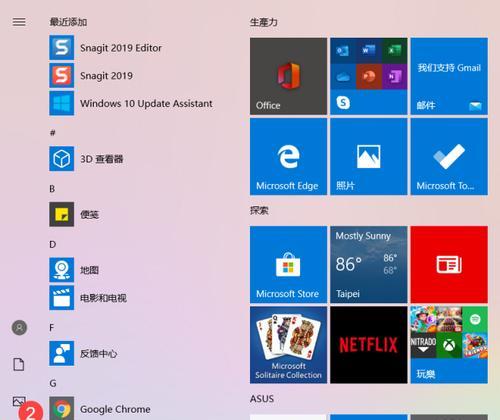The image size is (500, 420).
Task: Open the hamburger menu at top left
Action: click(19, 22)
